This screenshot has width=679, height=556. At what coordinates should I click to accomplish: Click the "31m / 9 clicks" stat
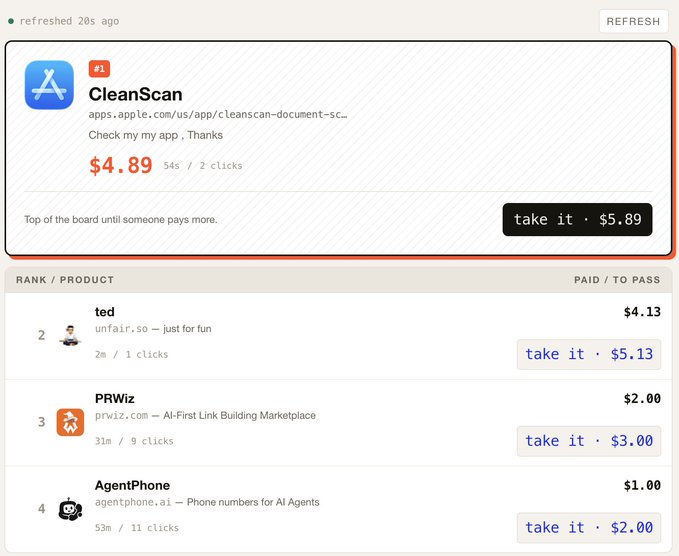tap(134, 441)
